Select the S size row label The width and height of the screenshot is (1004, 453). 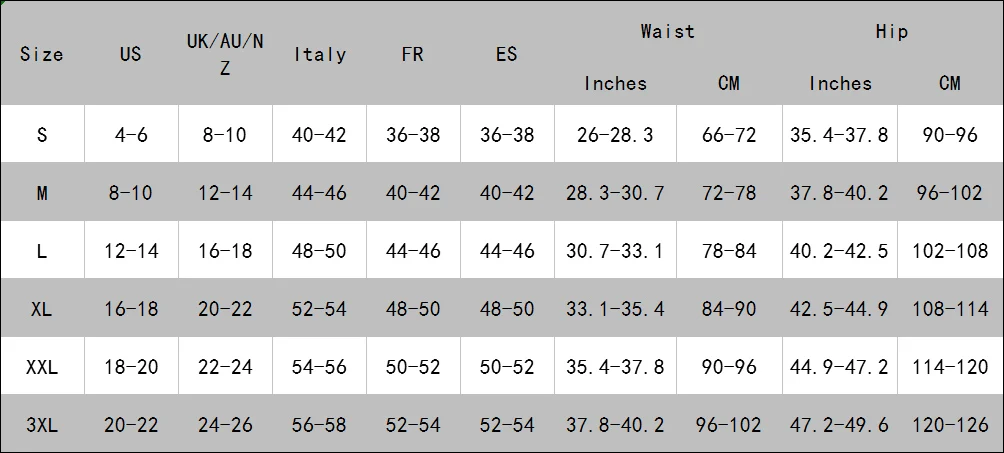(42, 135)
